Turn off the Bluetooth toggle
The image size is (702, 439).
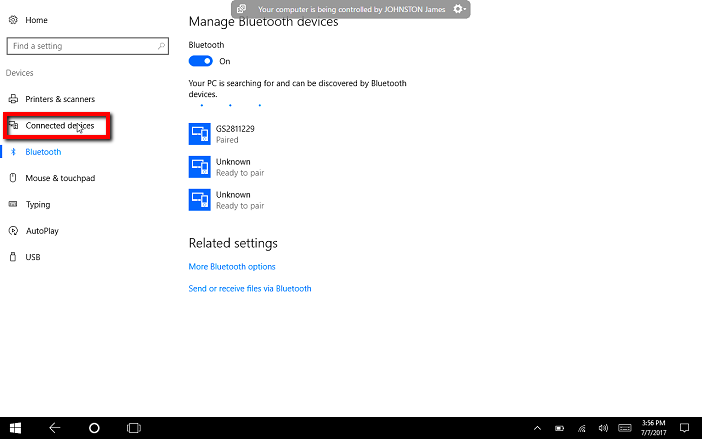[200, 61]
